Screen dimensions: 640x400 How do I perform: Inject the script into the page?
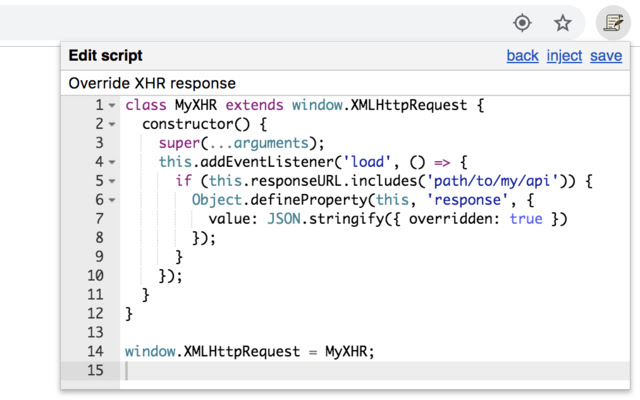pyautogui.click(x=564, y=56)
